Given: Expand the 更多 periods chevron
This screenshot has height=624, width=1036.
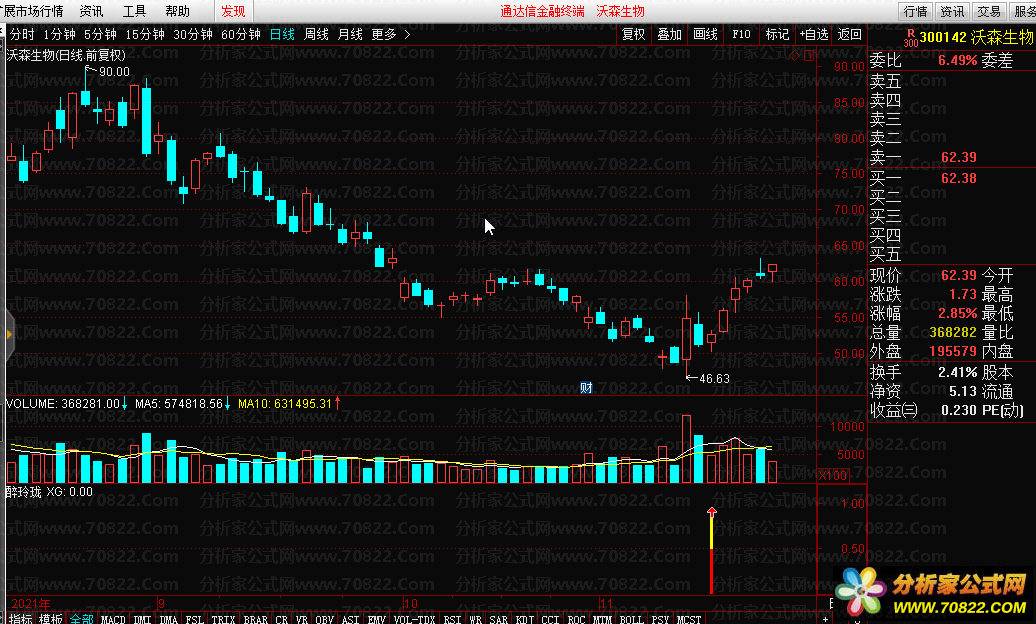Looking at the screenshot, I should coord(407,34).
